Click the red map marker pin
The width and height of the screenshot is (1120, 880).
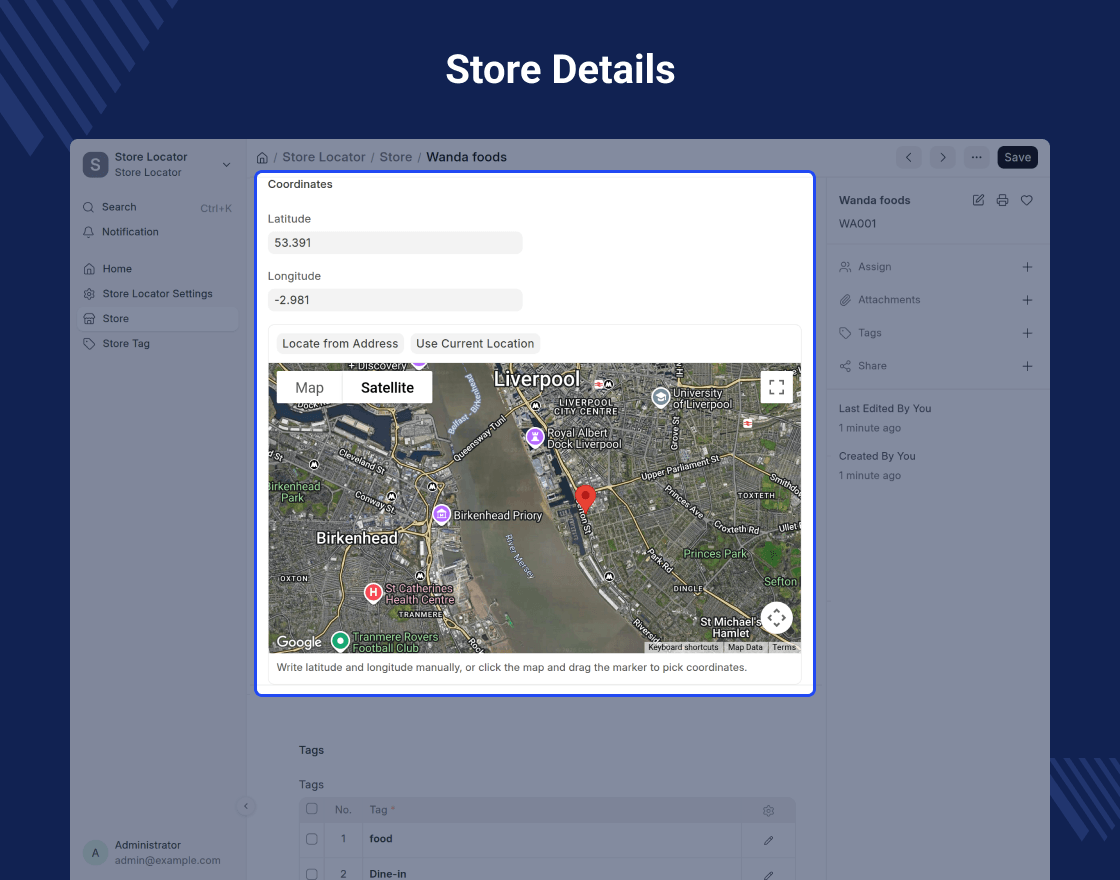tap(585, 498)
